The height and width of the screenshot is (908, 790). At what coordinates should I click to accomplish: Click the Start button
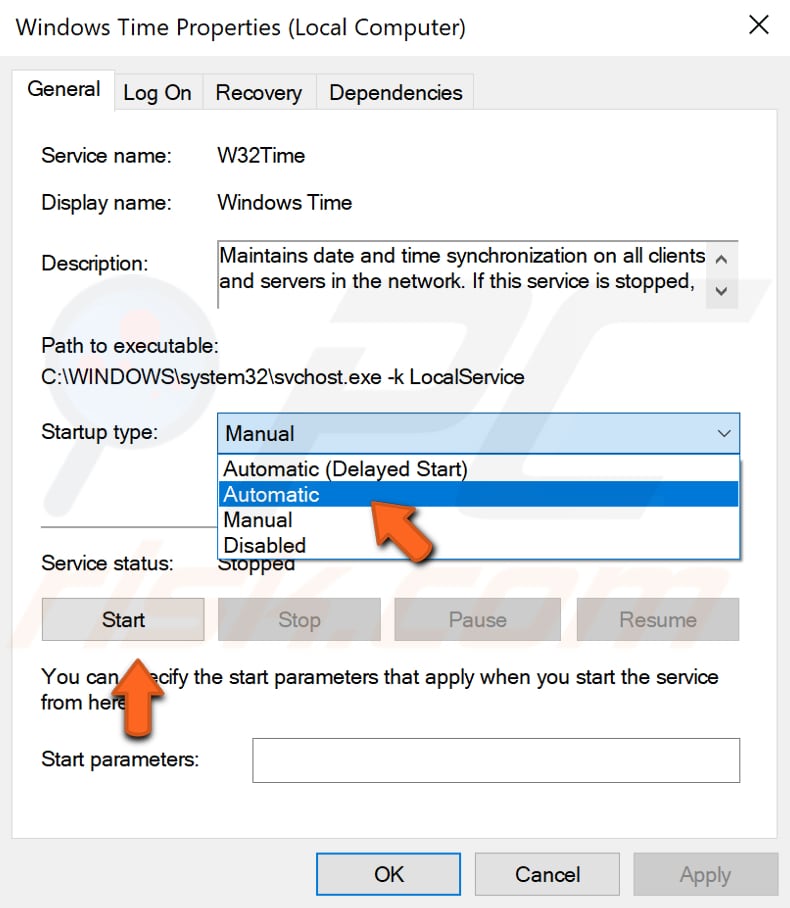[122, 619]
